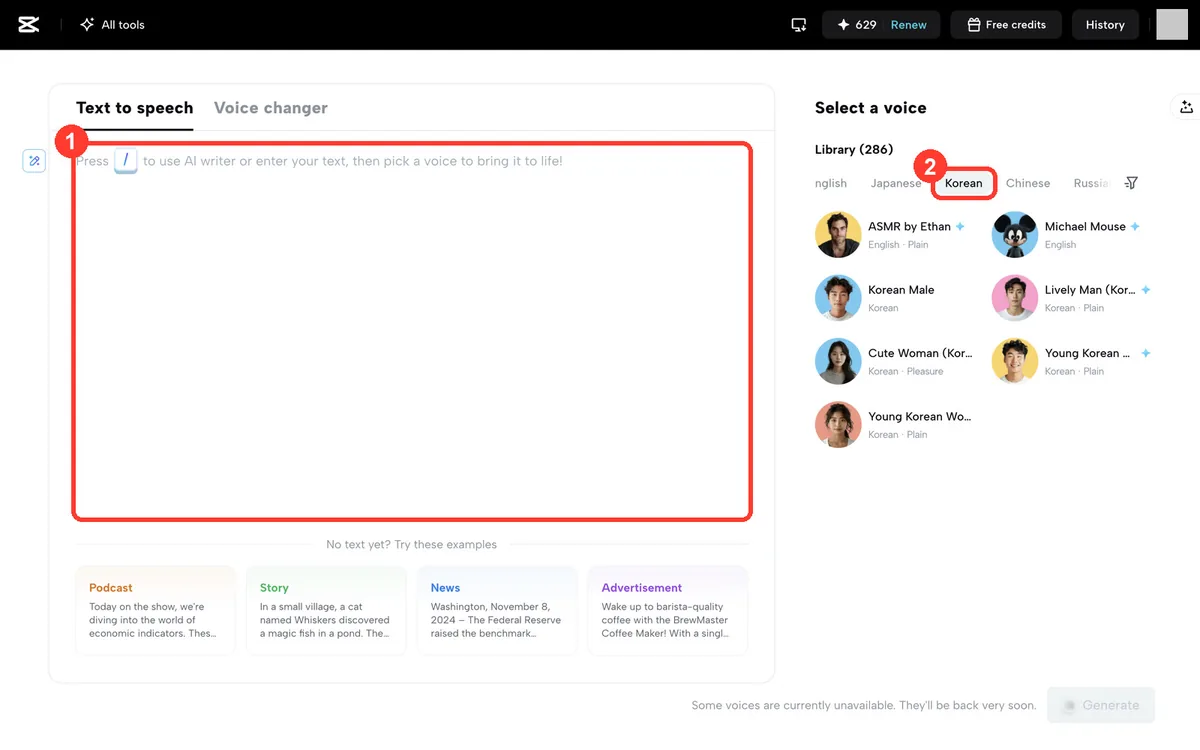This screenshot has height=750, width=1200.
Task: Use the News example text card
Action: [497, 610]
